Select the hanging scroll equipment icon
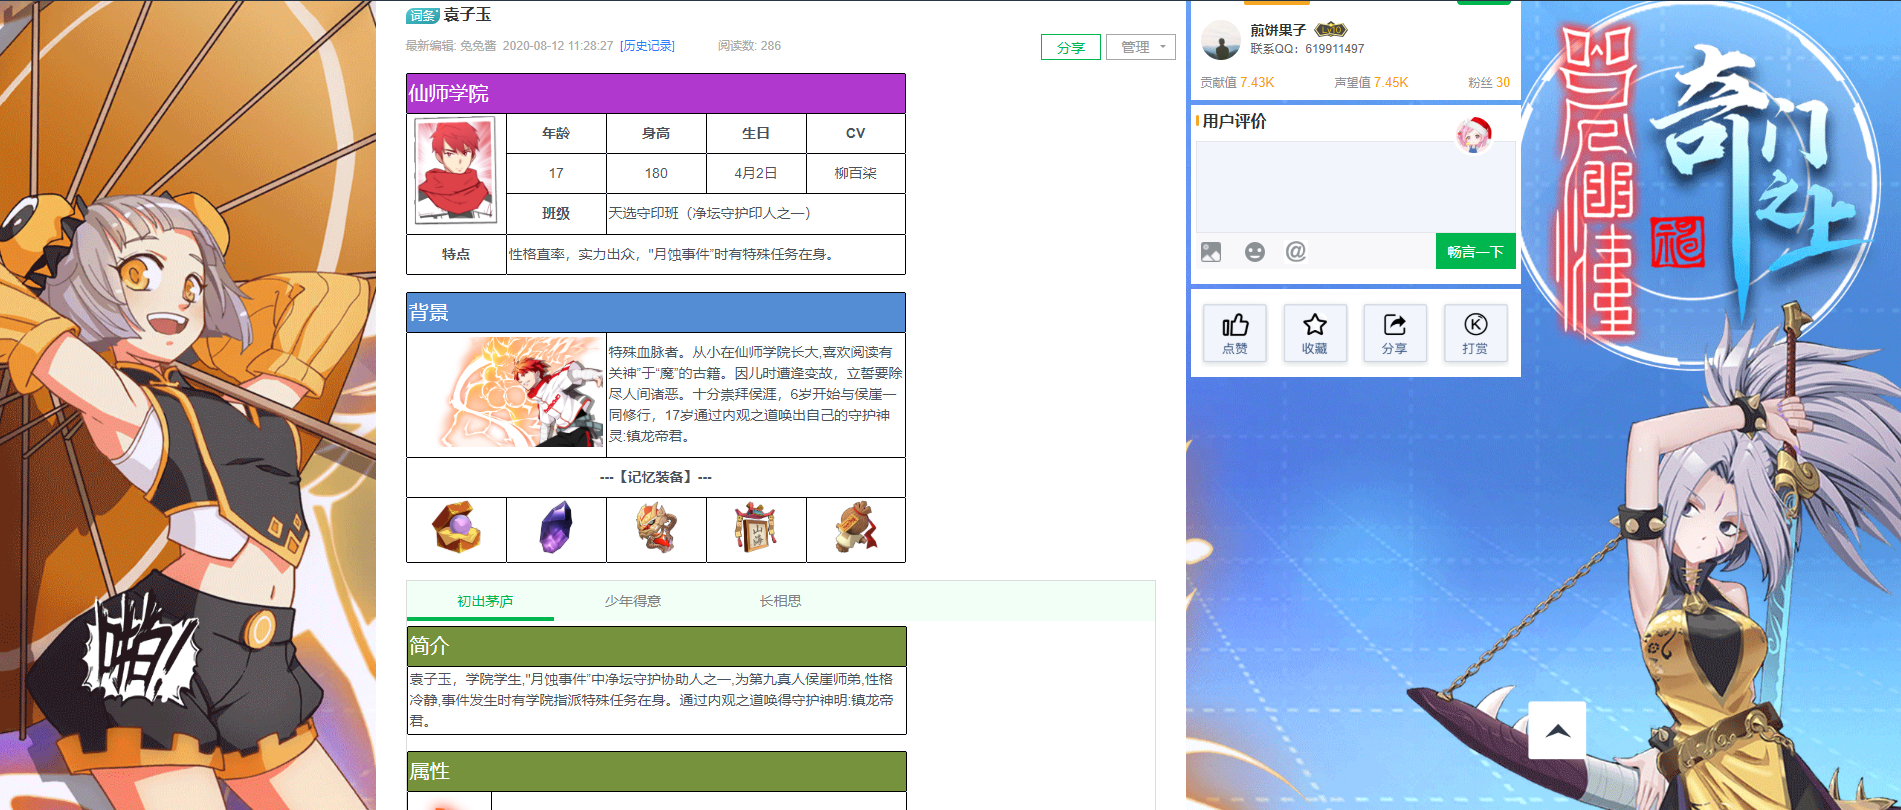This screenshot has width=1901, height=810. click(756, 528)
